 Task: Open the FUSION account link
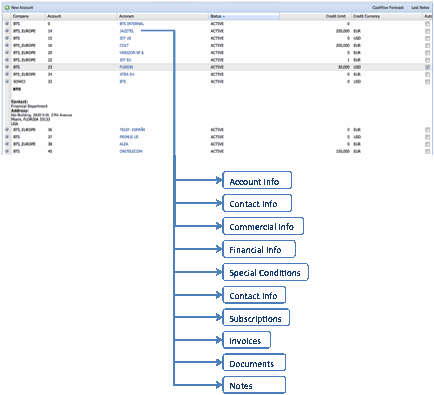tap(126, 67)
